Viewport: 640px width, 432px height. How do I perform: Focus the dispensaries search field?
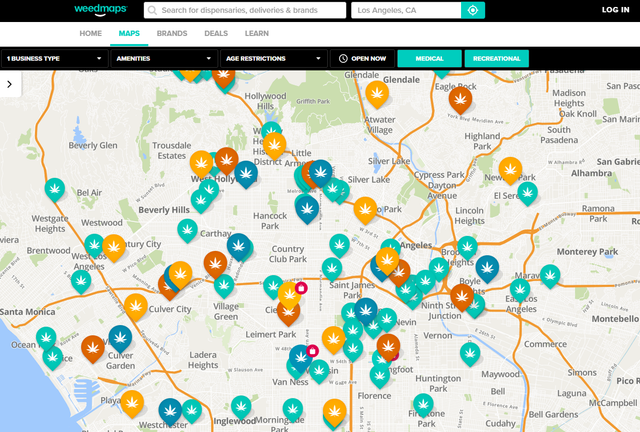[x=245, y=10]
